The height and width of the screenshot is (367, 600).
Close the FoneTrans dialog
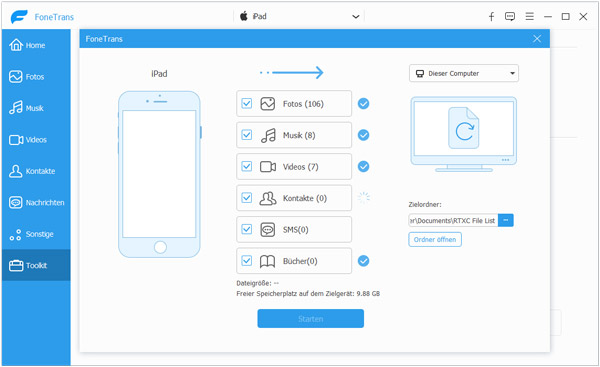[x=537, y=39]
